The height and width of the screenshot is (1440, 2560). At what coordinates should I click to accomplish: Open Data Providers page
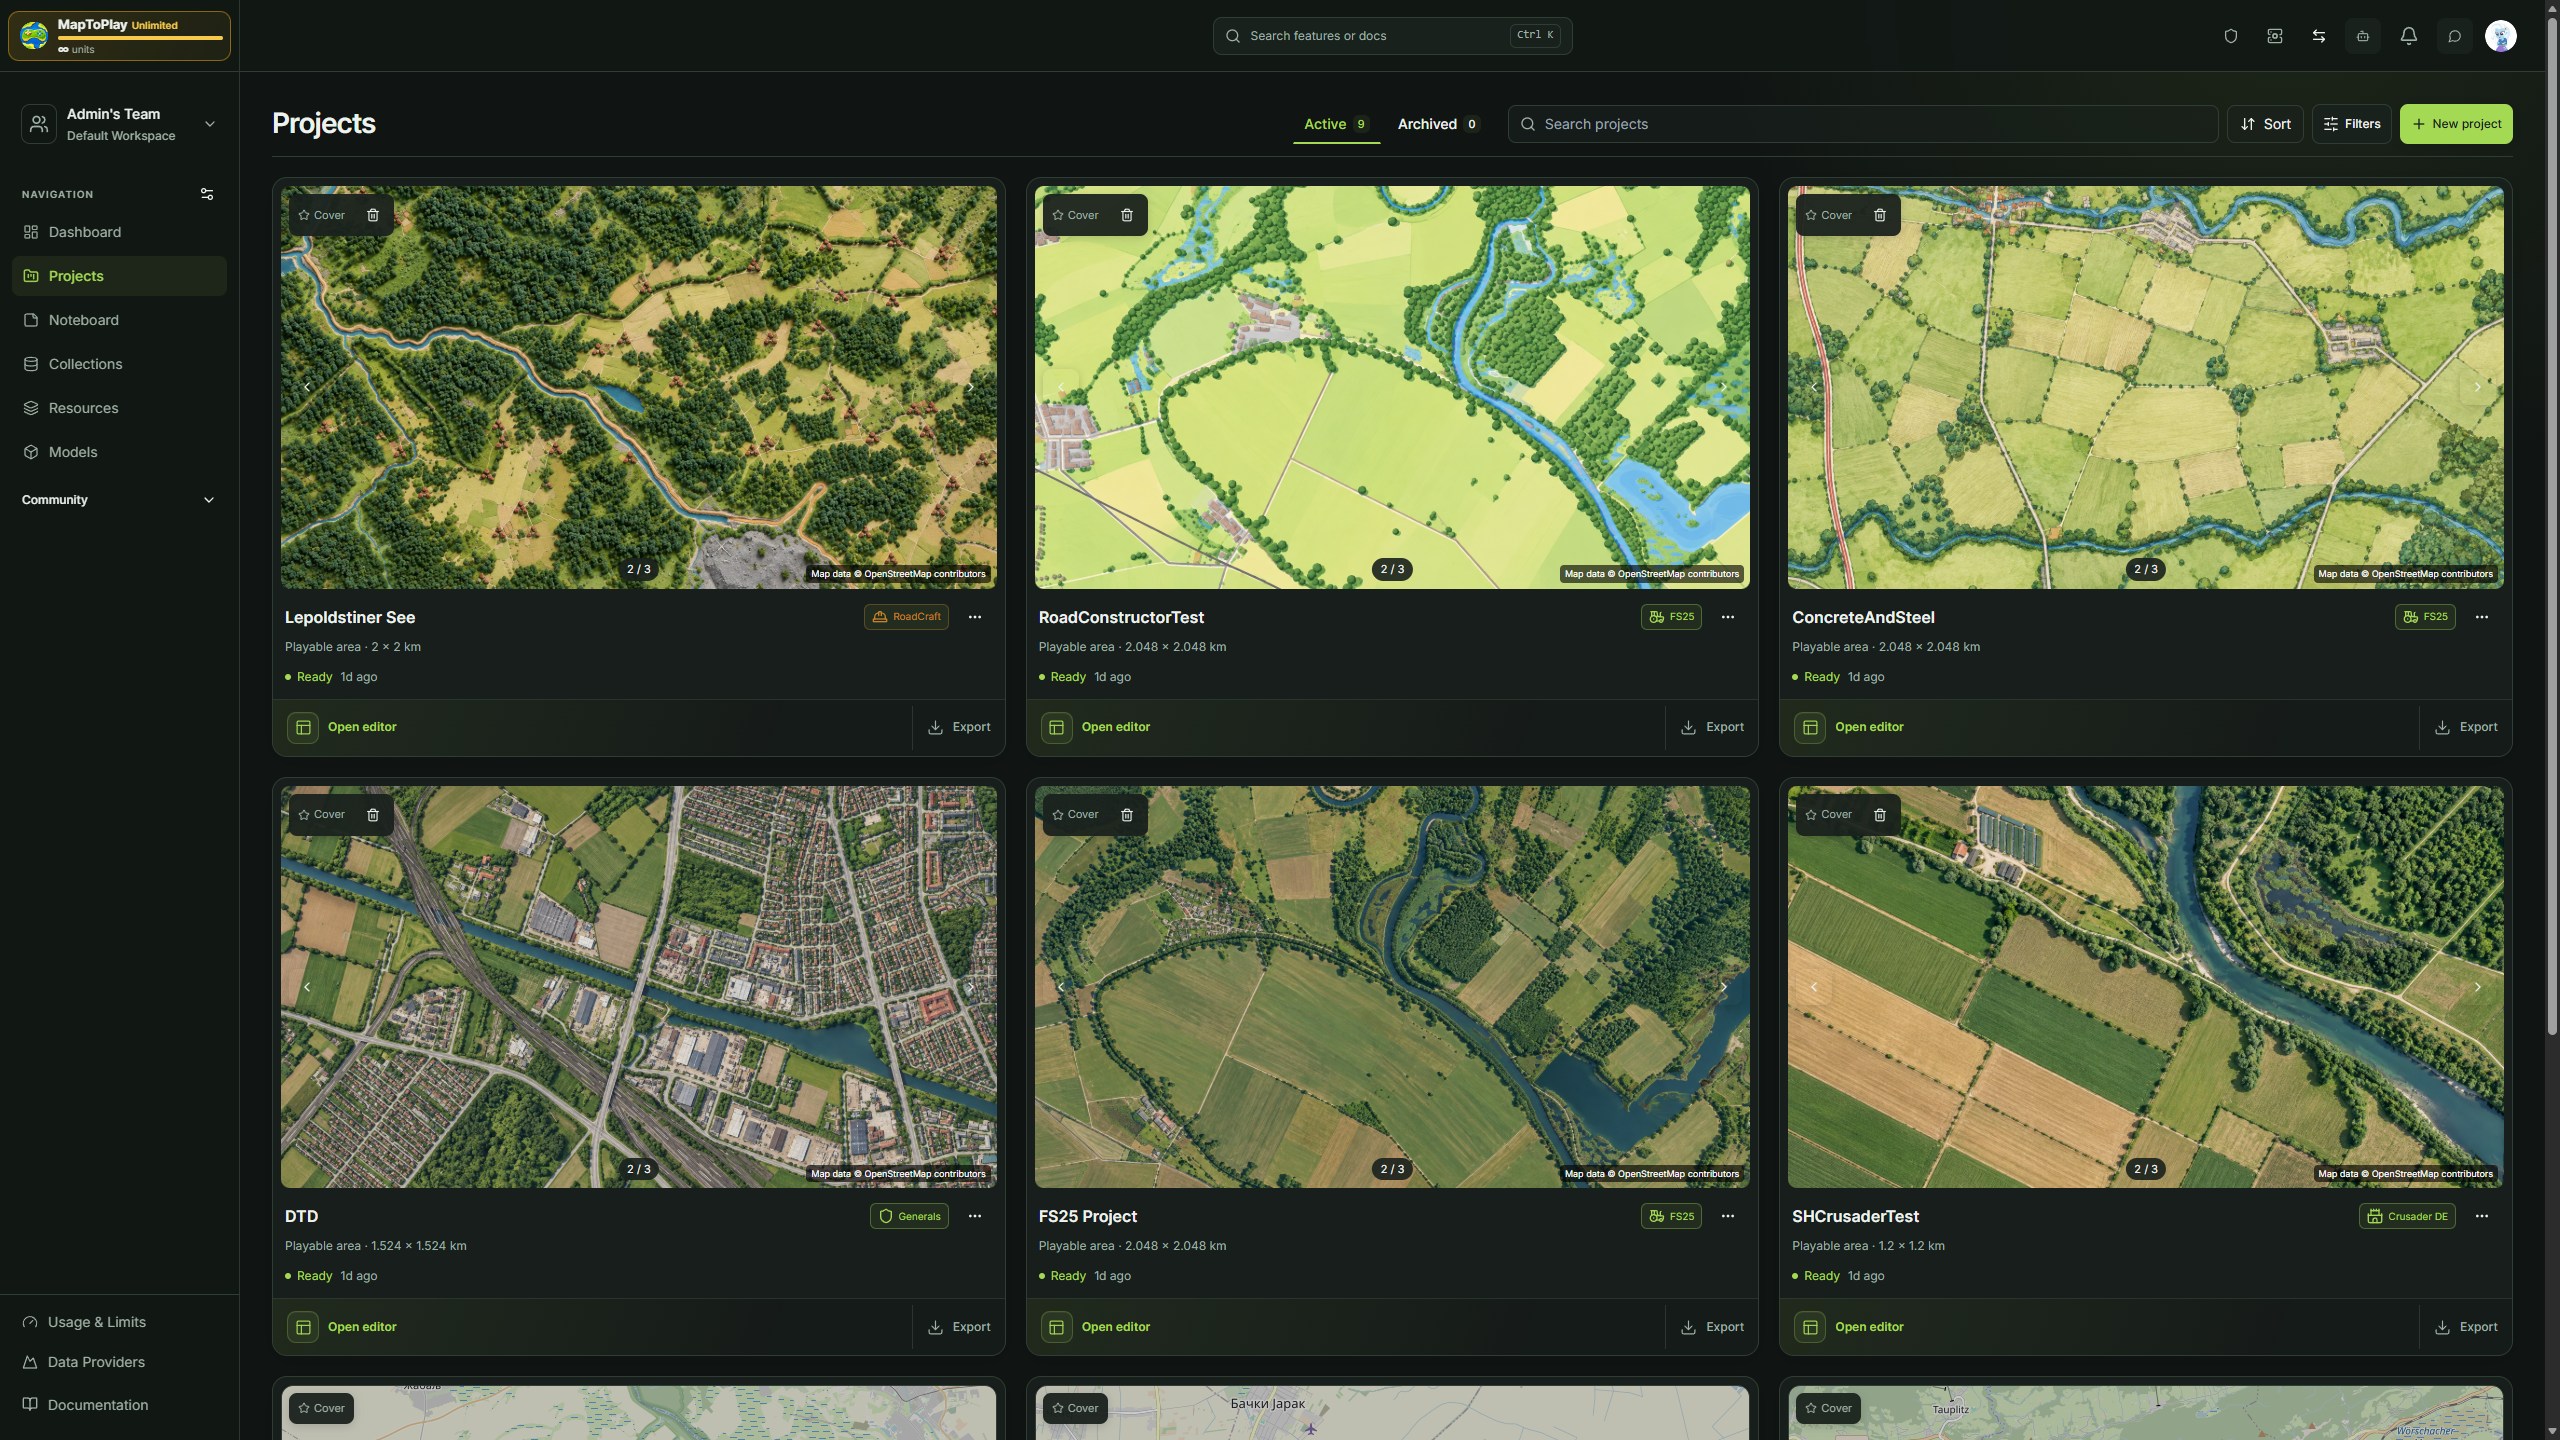pyautogui.click(x=119, y=1362)
